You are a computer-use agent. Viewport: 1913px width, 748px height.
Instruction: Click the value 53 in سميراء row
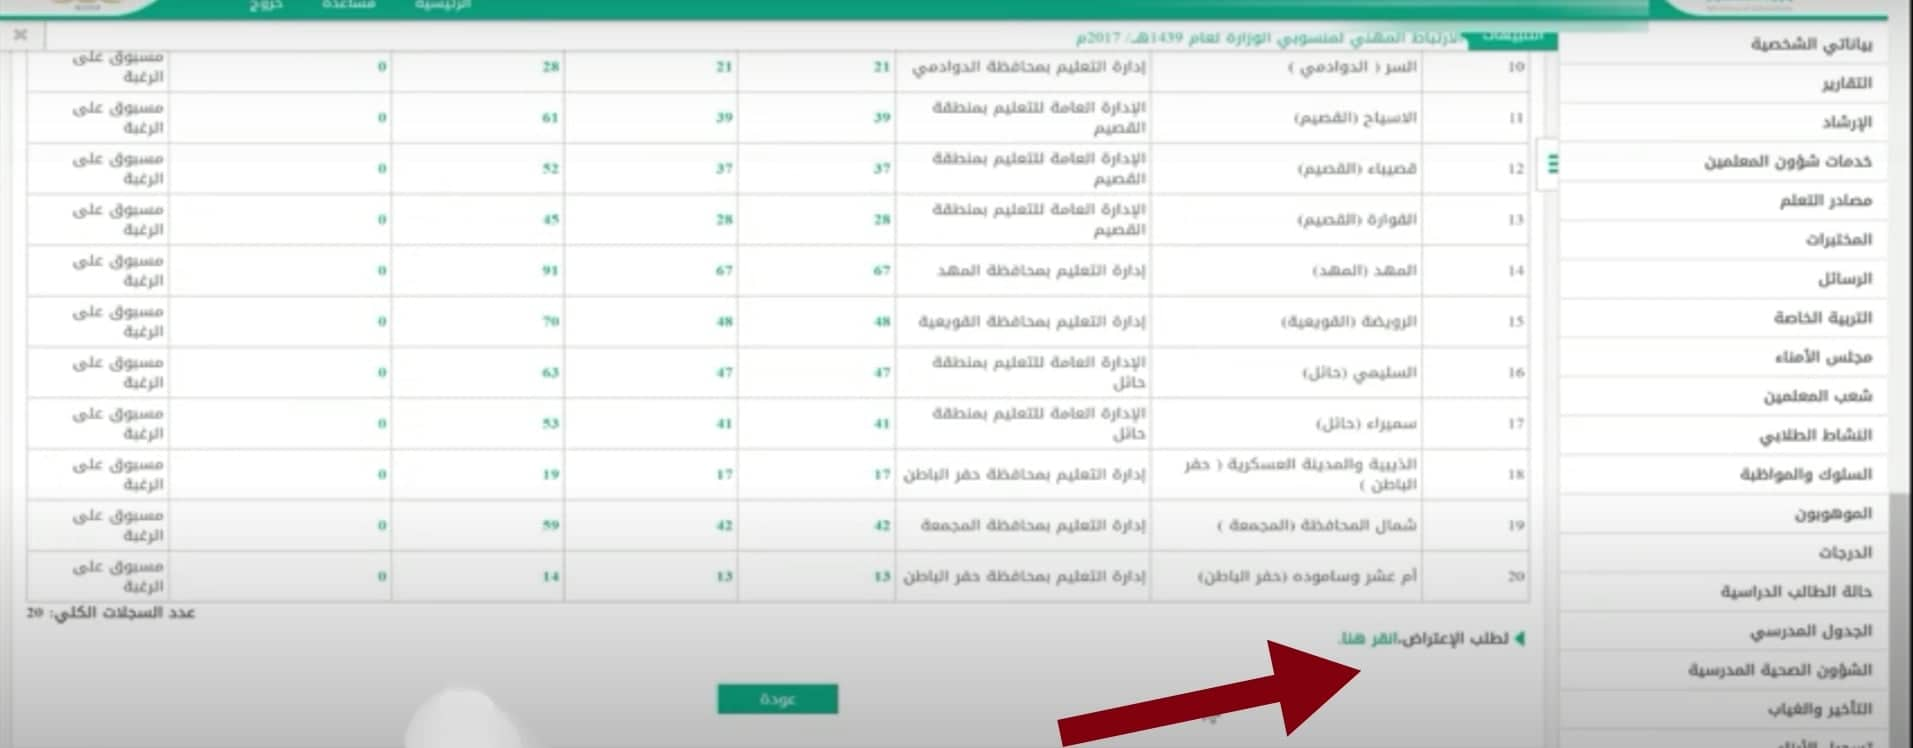(x=550, y=423)
